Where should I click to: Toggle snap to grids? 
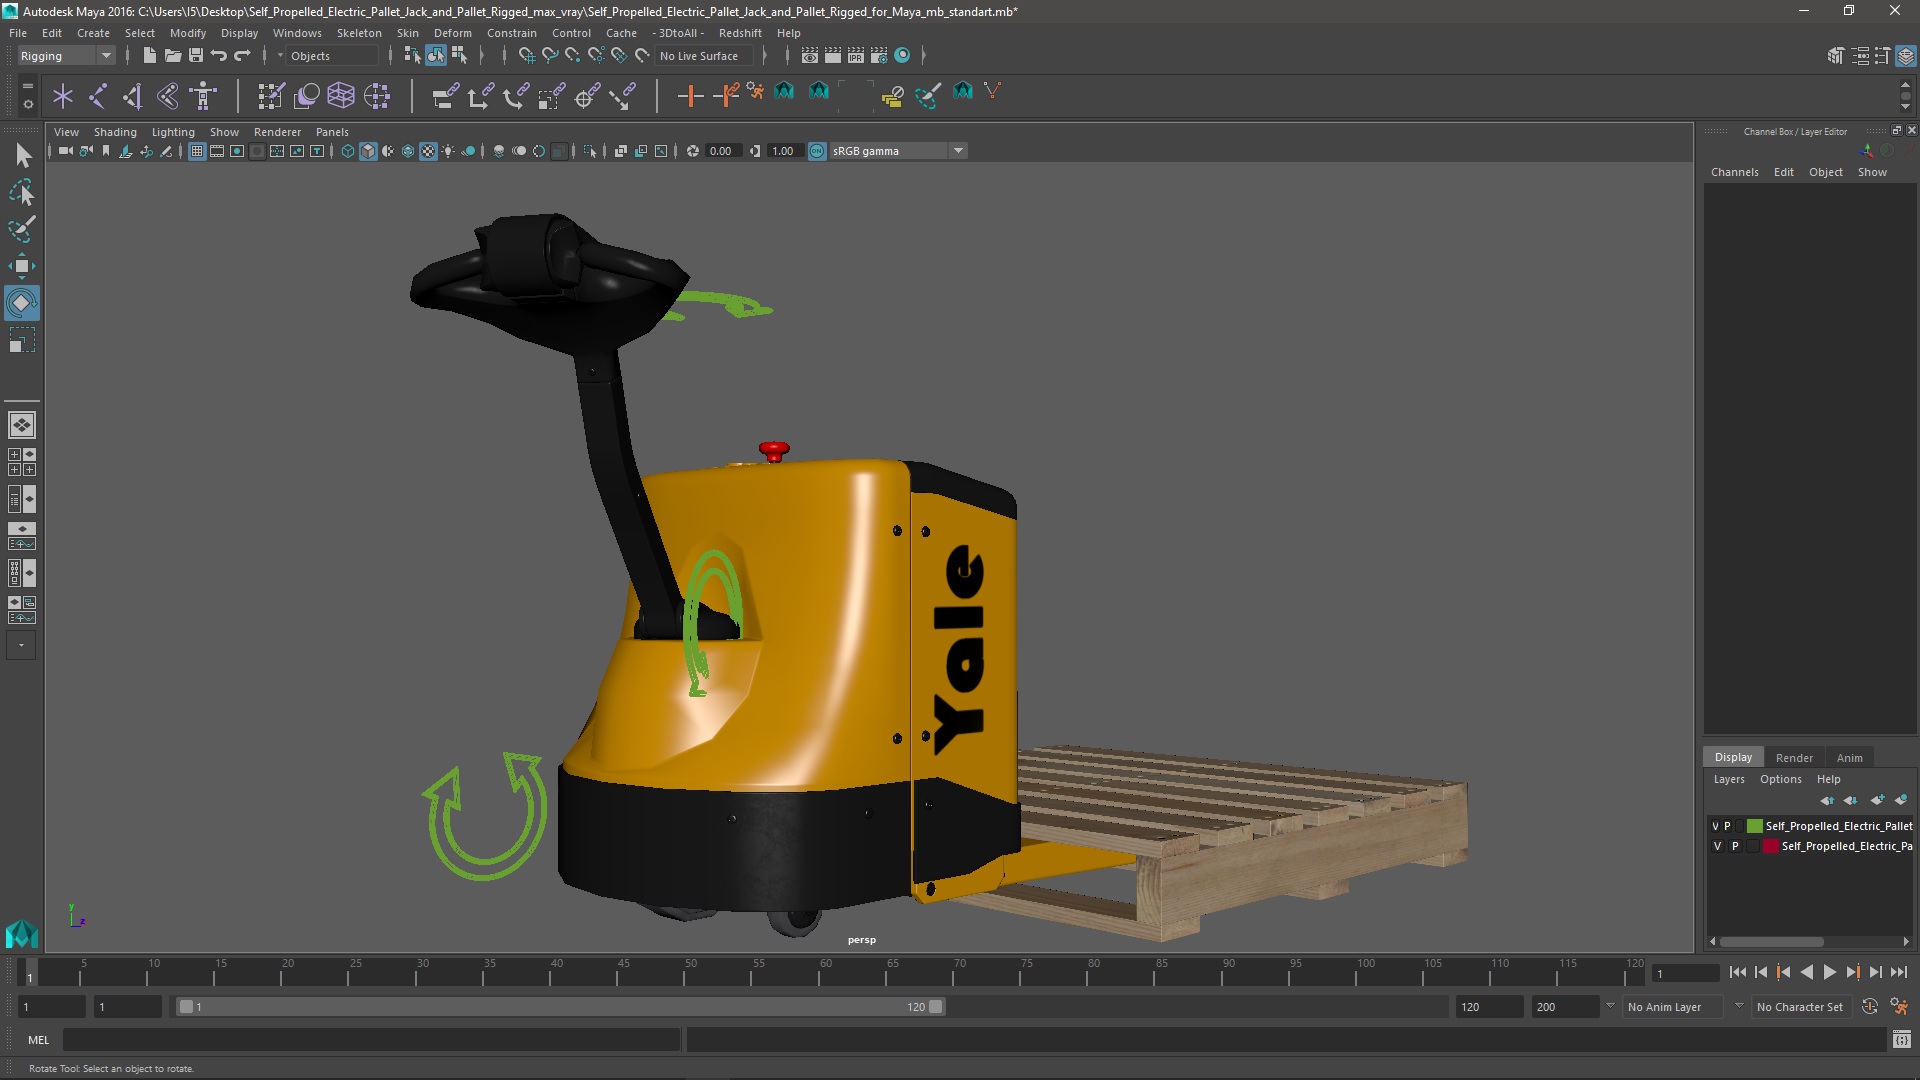(x=526, y=56)
